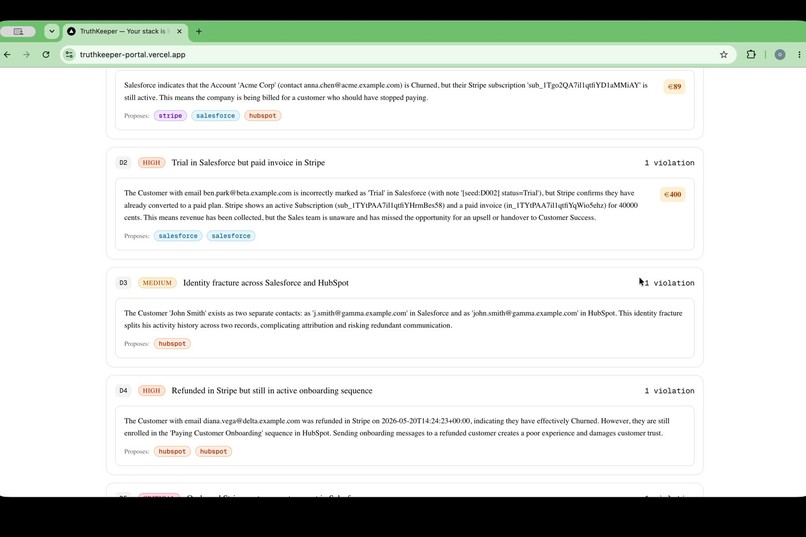Screen dimensions: 806x537
Task: Open a new tab with the plus button
Action: [x=199, y=31]
